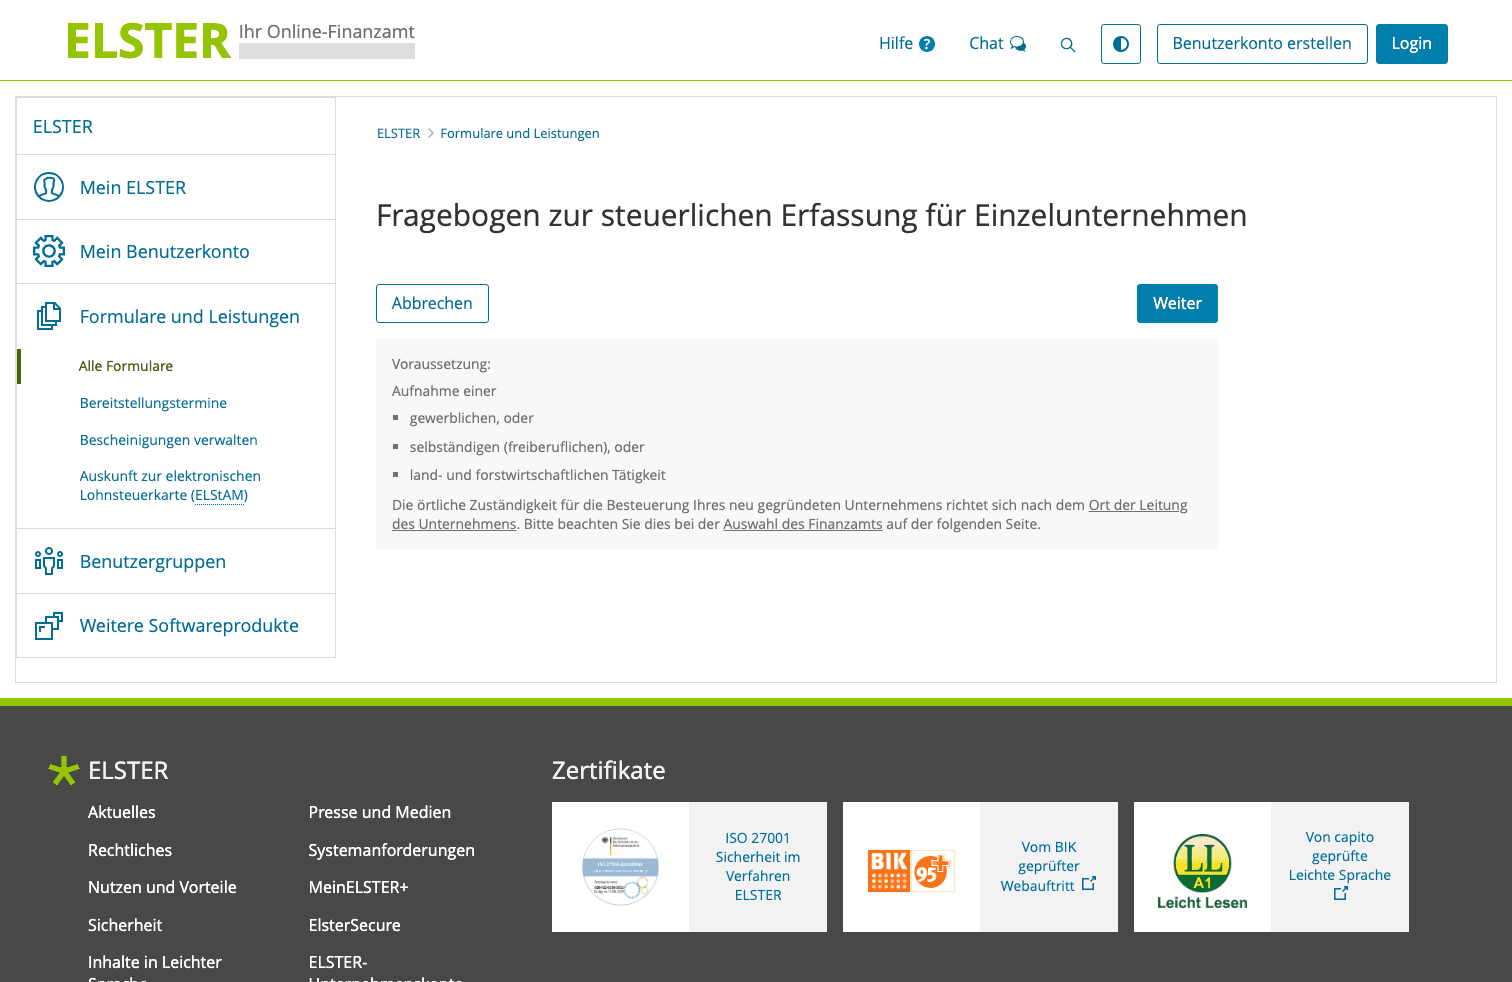Click the Abbrechen button

tap(432, 303)
